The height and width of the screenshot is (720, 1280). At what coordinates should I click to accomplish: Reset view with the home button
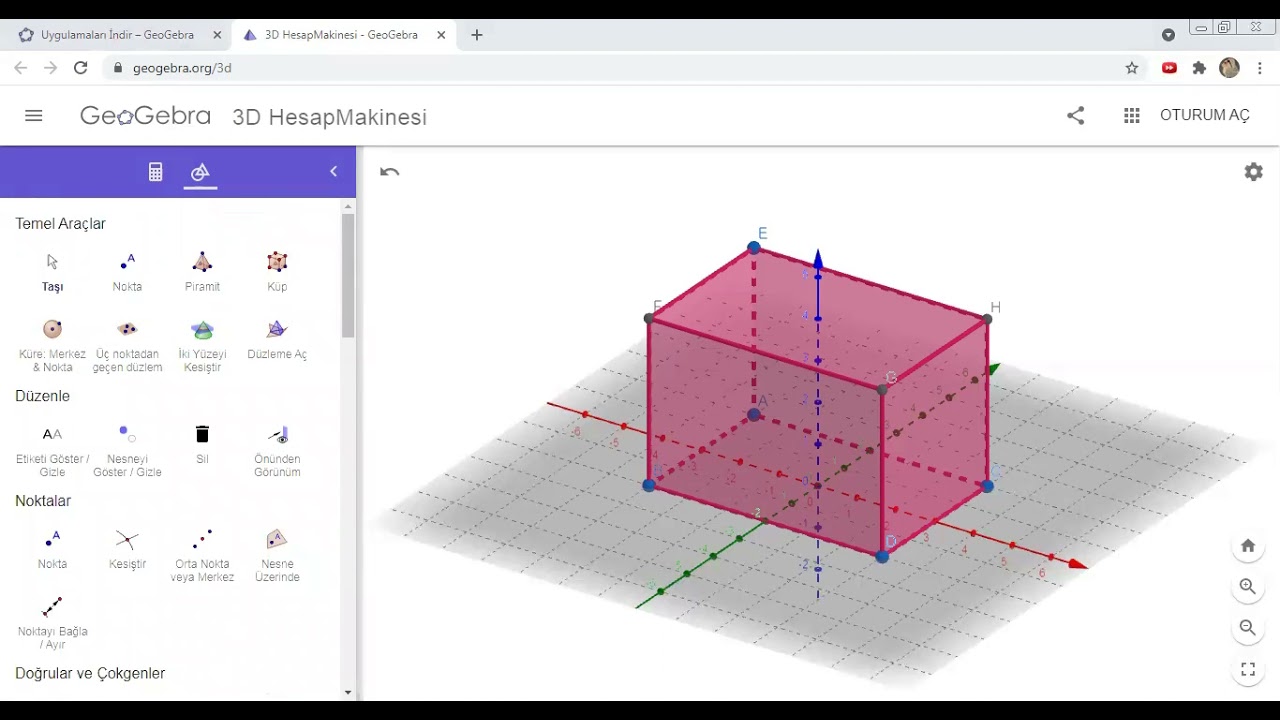pos(1248,546)
